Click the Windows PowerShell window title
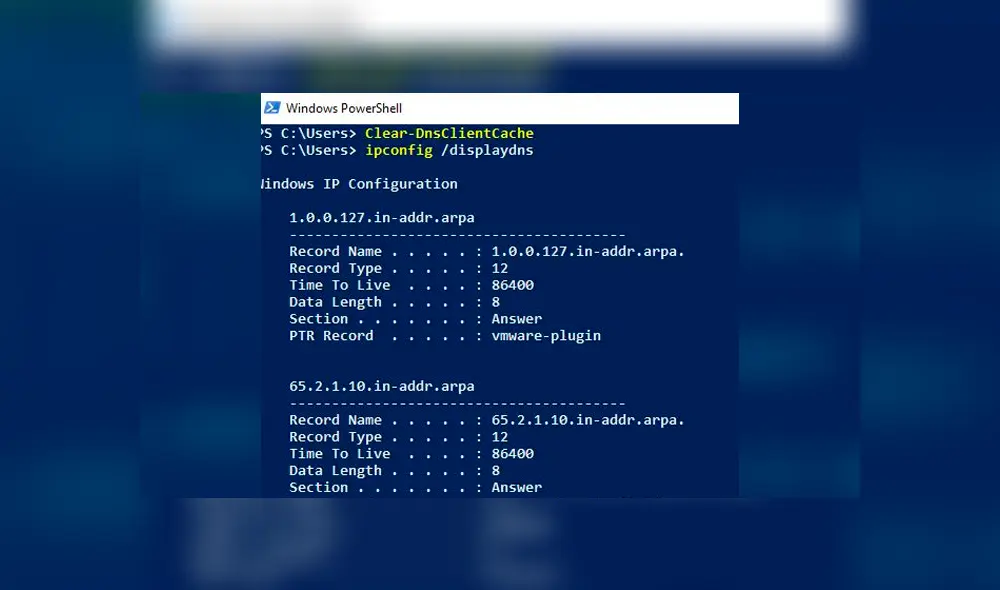This screenshot has width=1000, height=590. coord(344,108)
